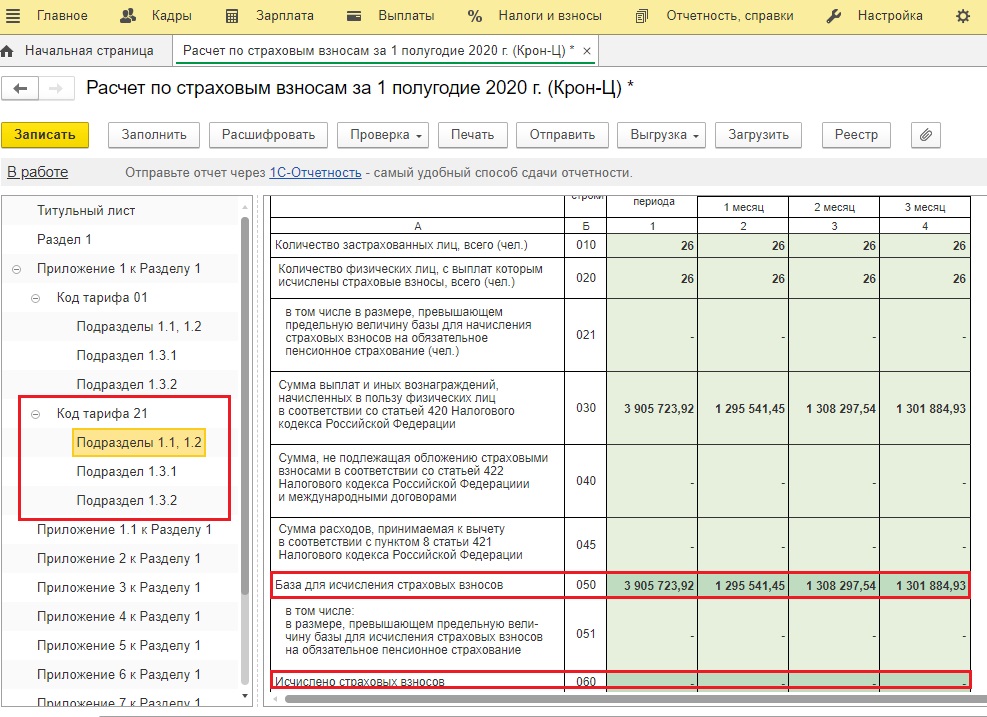Close the Расчет по страховым взносам tab
Screen dimensions: 987x717
(x=587, y=52)
